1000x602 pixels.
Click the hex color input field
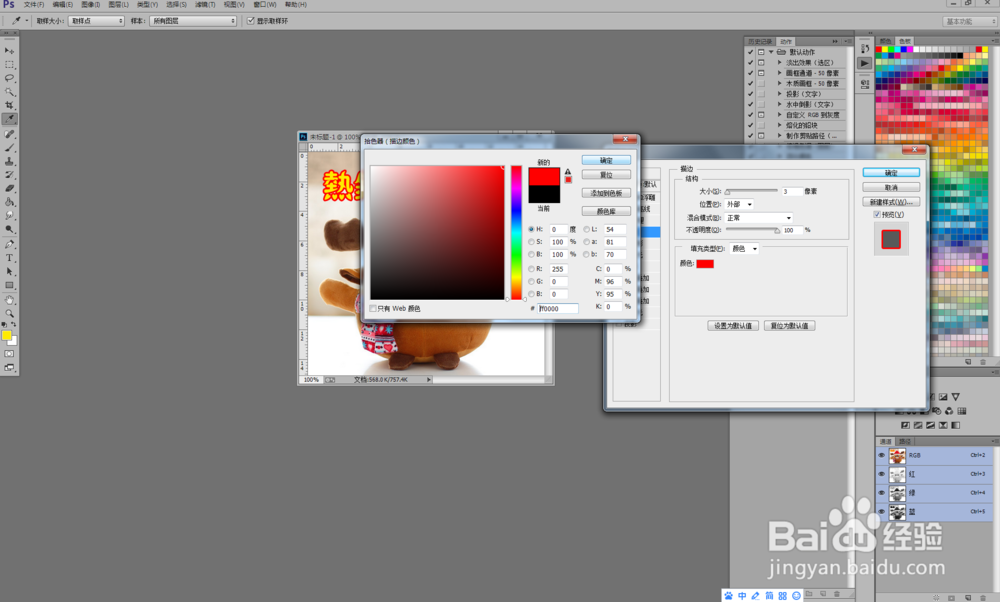(558, 309)
